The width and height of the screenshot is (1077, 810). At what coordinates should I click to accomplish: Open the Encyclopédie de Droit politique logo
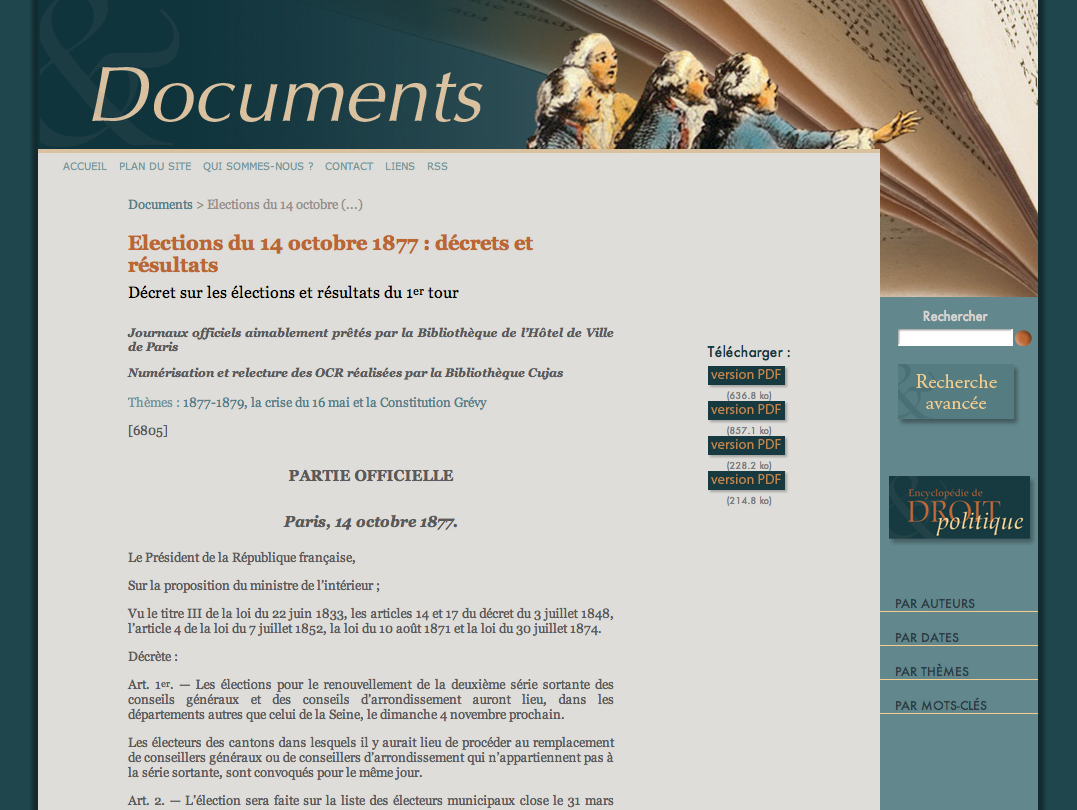(959, 508)
